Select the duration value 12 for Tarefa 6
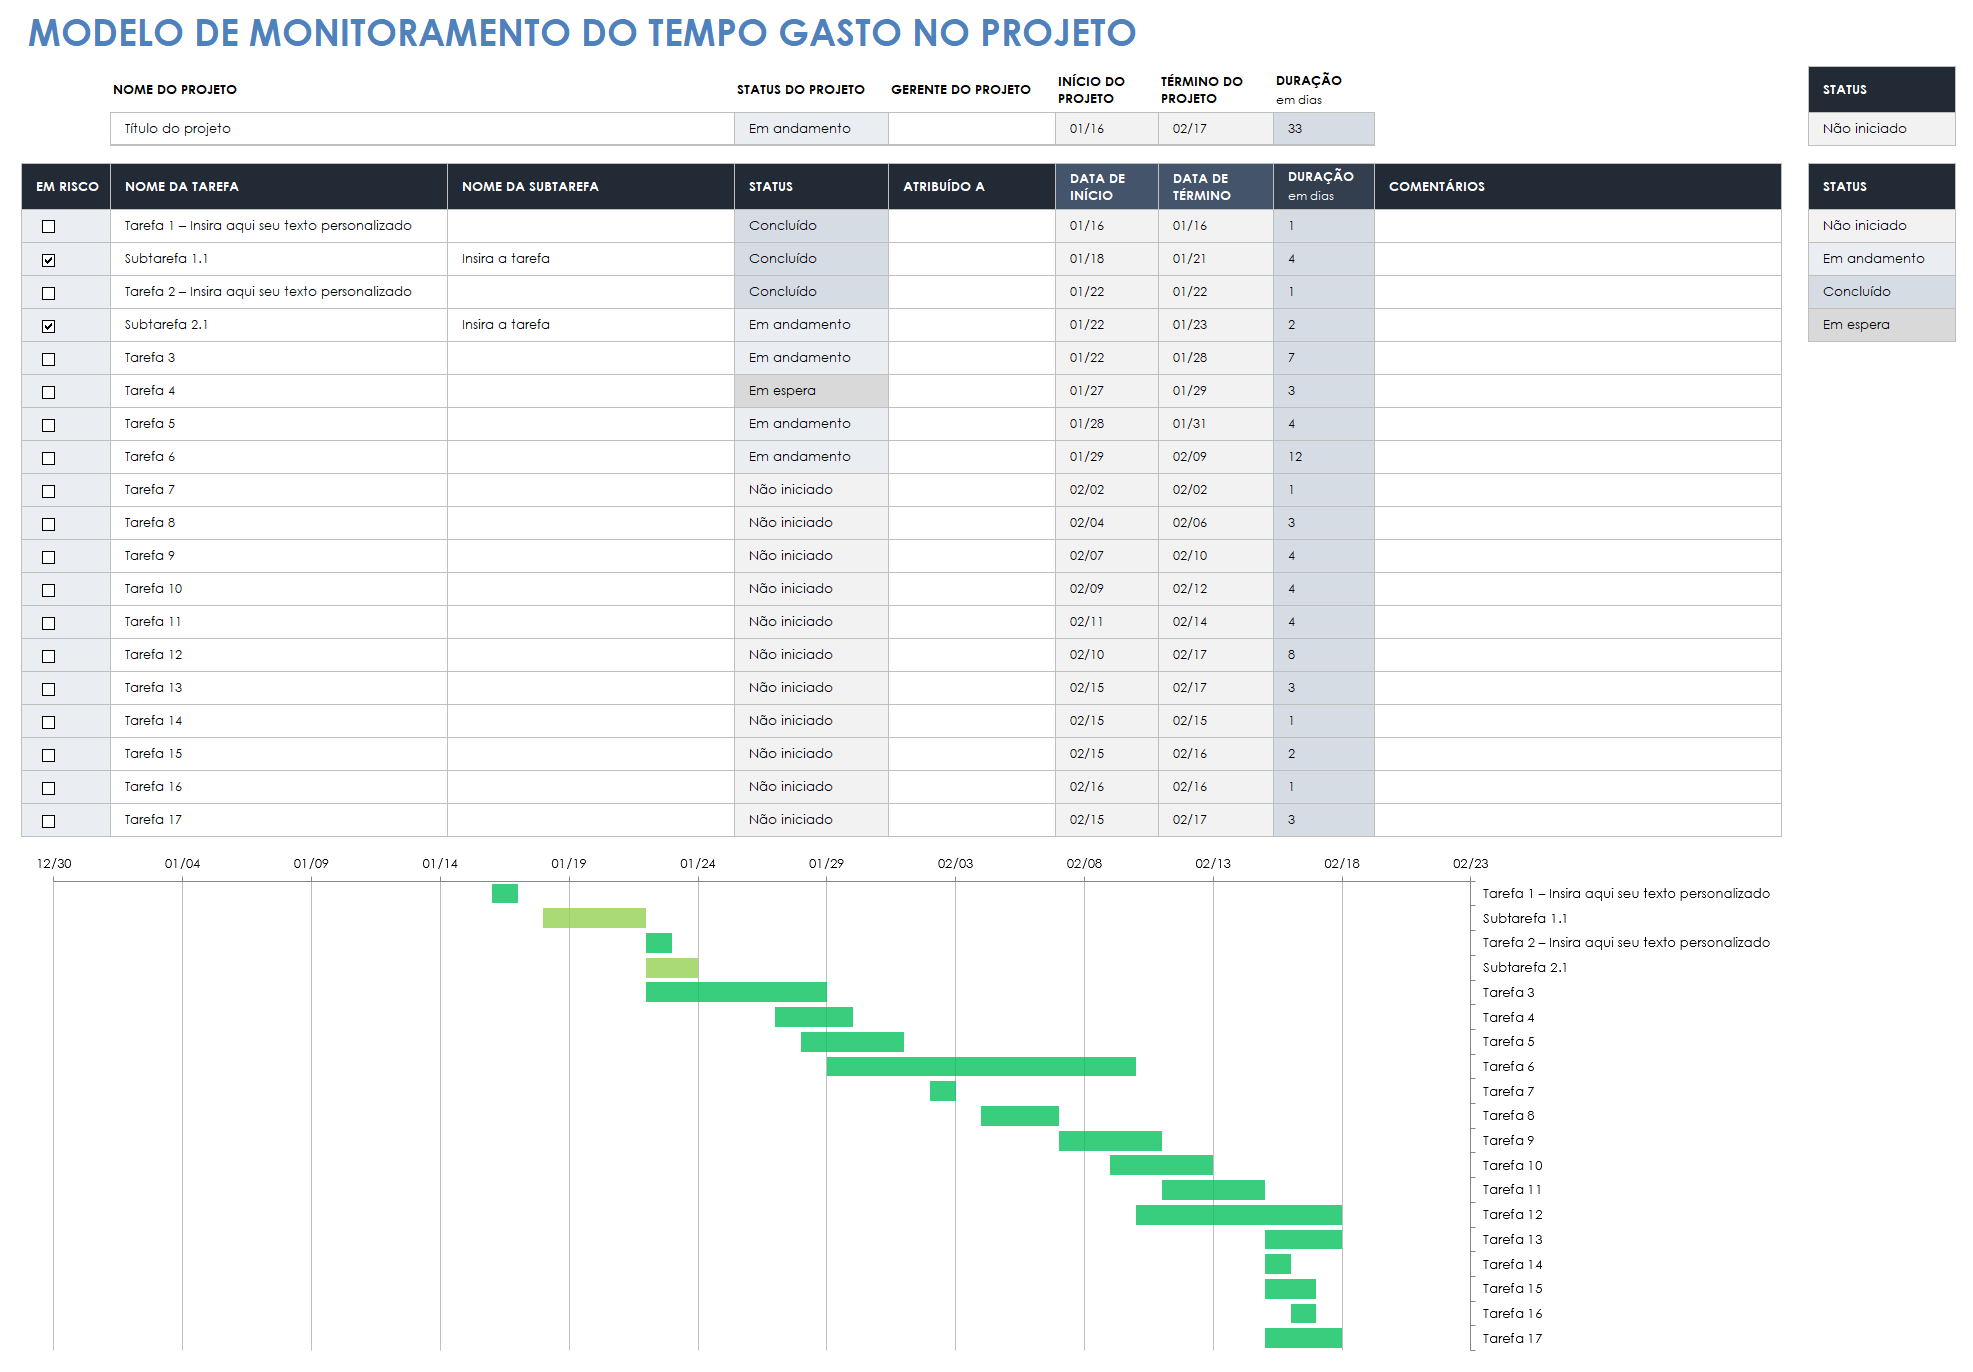Viewport: 1973px width, 1372px height. click(1323, 457)
